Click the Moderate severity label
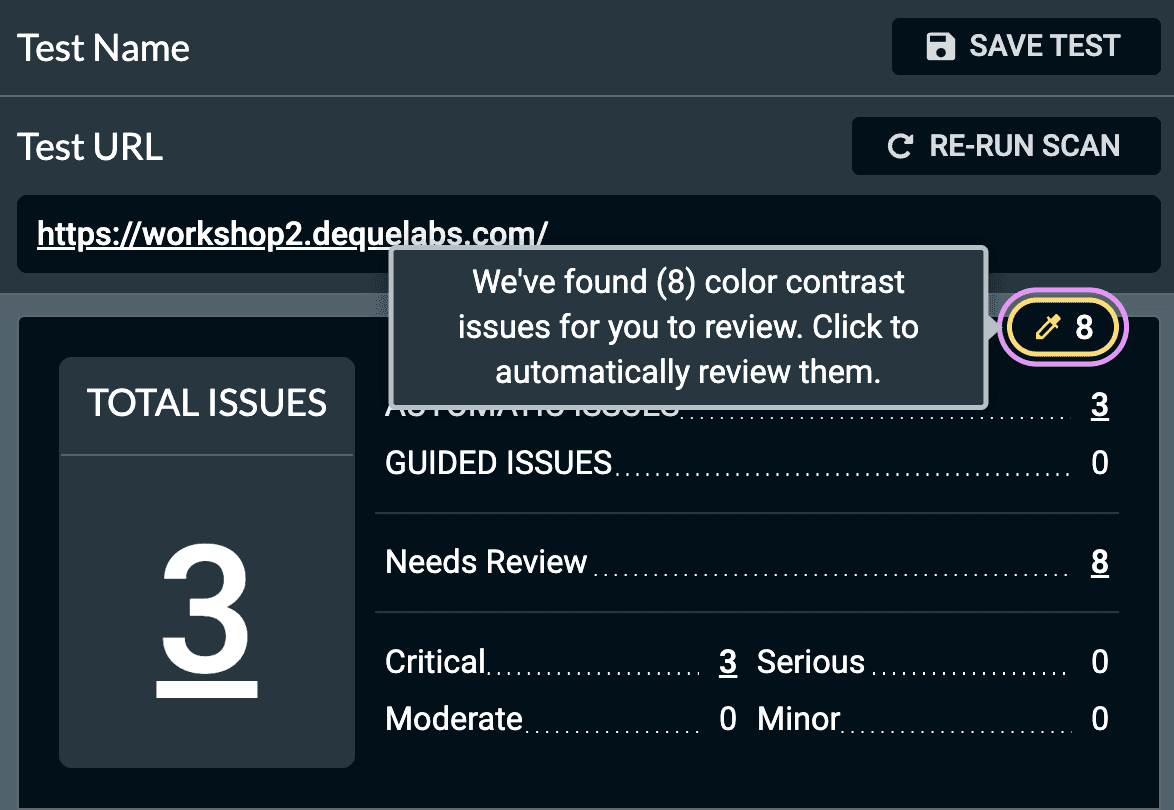The image size is (1174, 810). point(454,719)
